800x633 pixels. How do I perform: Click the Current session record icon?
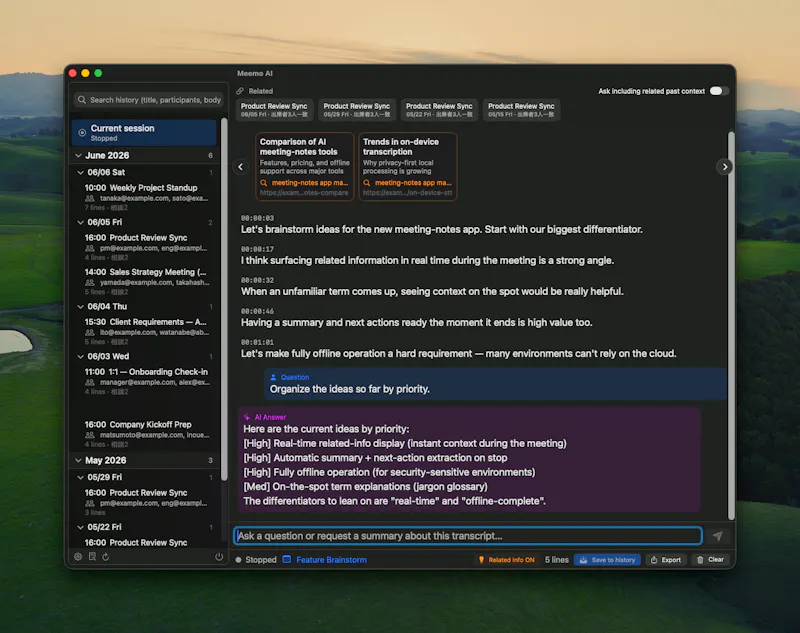tap(82, 133)
